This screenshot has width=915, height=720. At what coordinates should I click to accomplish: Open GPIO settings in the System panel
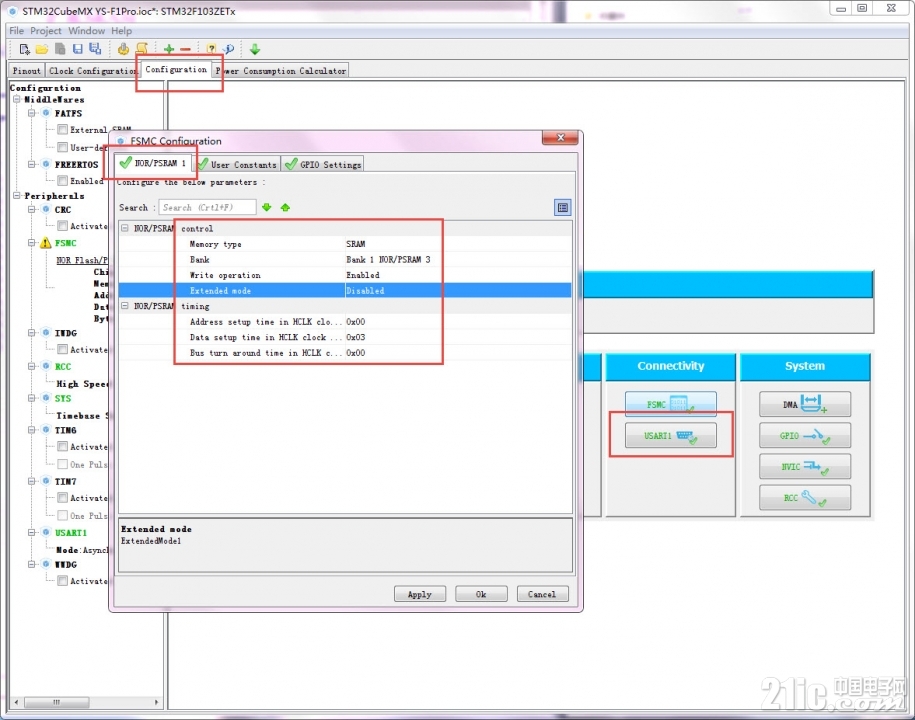805,435
